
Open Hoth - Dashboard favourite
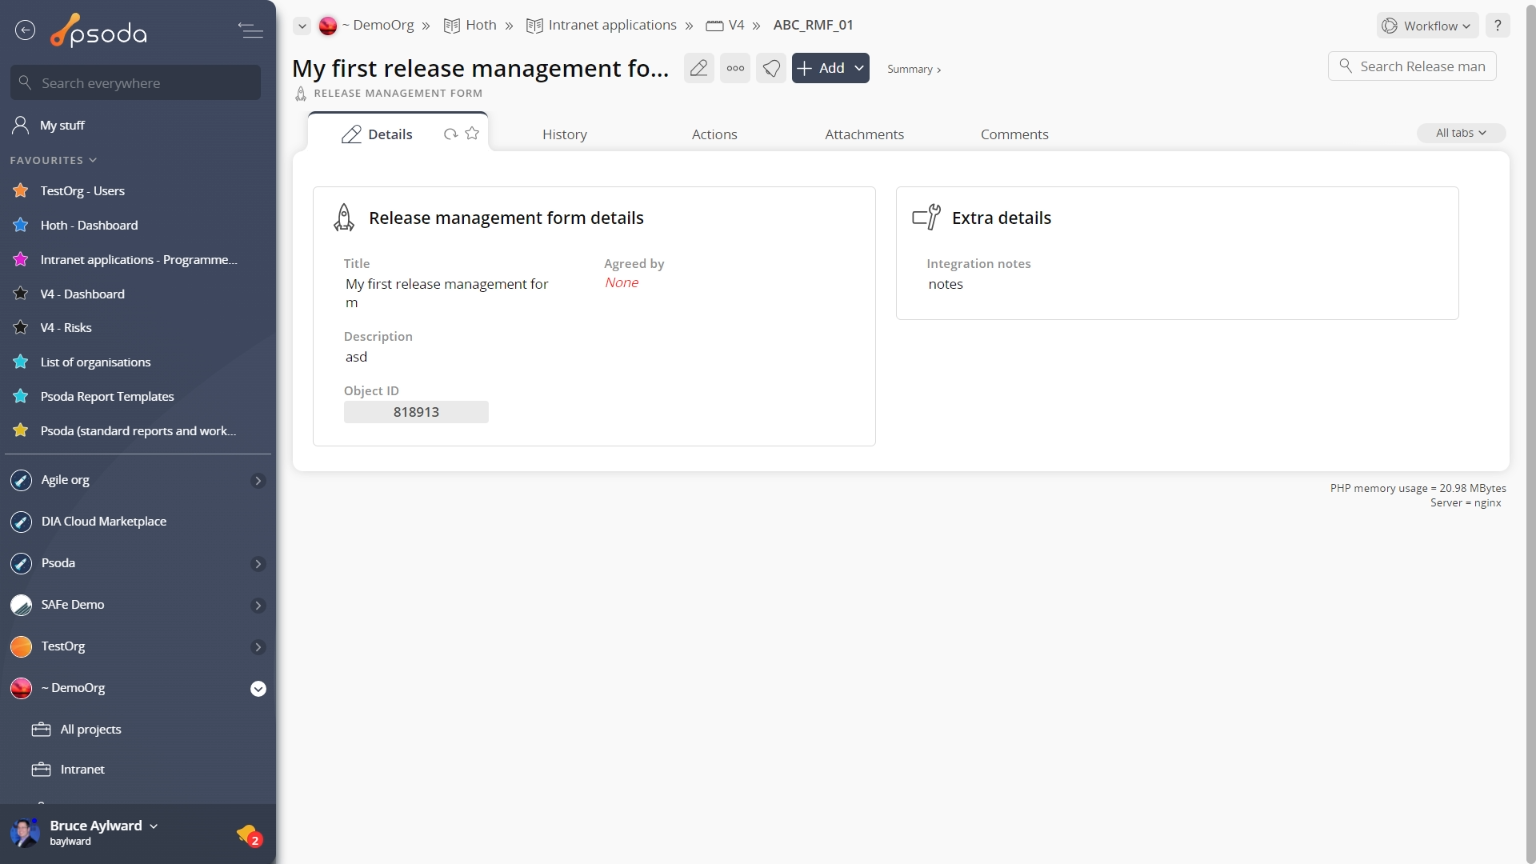coord(89,225)
